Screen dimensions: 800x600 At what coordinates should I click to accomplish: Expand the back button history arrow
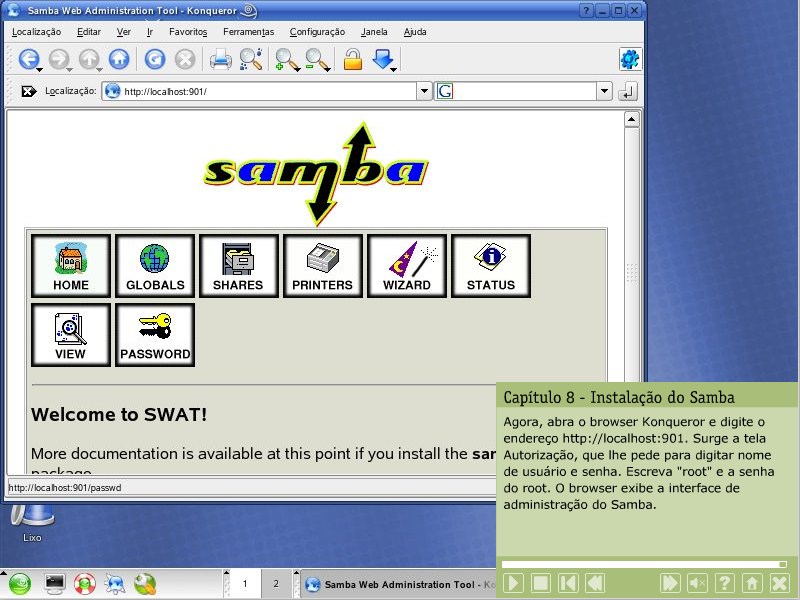(x=39, y=70)
